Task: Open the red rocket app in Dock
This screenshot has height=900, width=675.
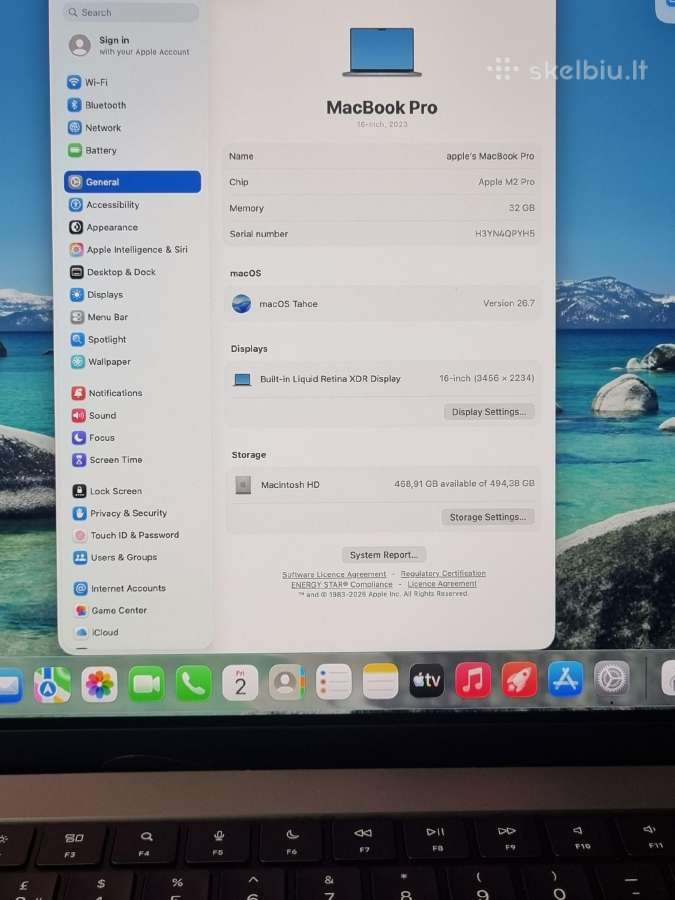Action: click(x=519, y=680)
